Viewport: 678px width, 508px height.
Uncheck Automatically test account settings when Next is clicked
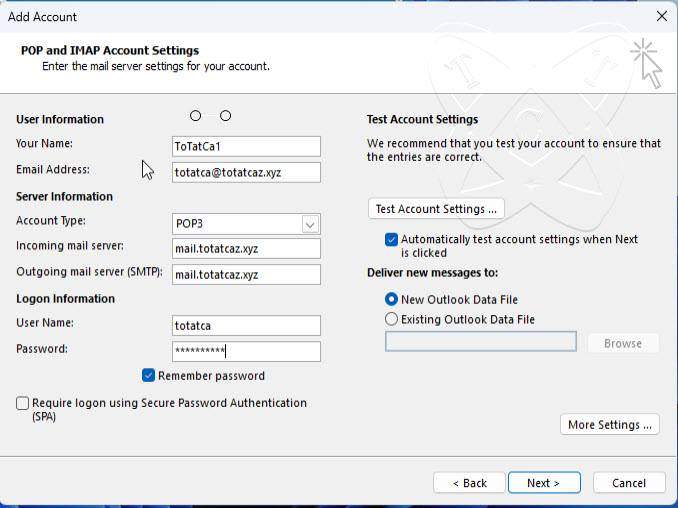[391, 240]
